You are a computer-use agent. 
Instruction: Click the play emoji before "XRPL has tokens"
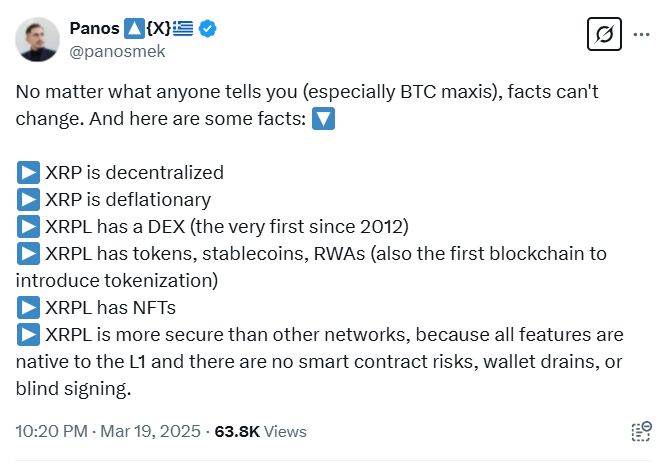[x=28, y=253]
